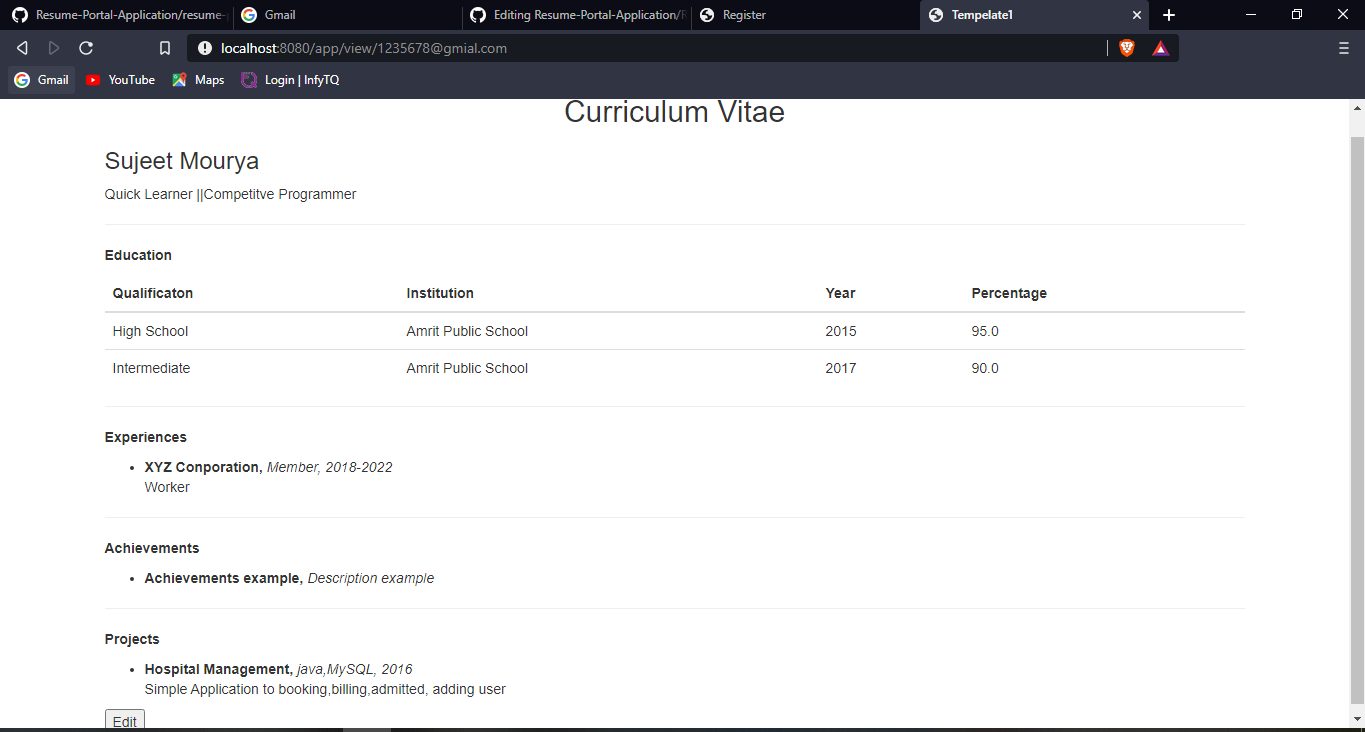The height and width of the screenshot is (732, 1365).
Task: Switch to the Register tab
Action: (x=806, y=15)
